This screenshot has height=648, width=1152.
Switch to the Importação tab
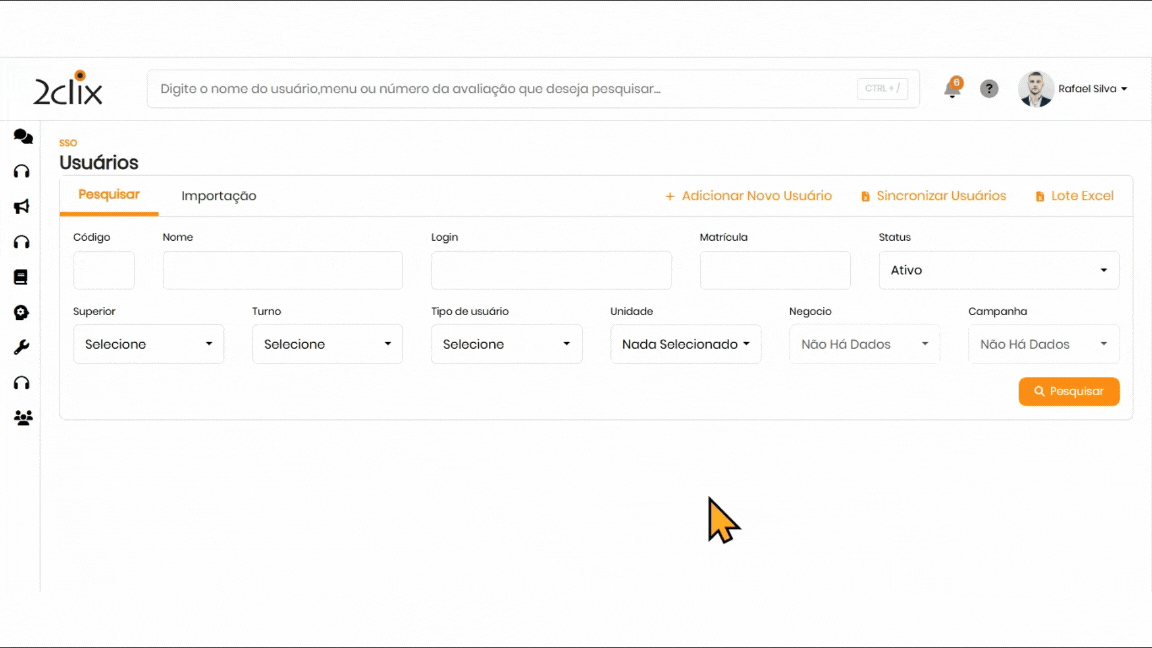coord(219,196)
